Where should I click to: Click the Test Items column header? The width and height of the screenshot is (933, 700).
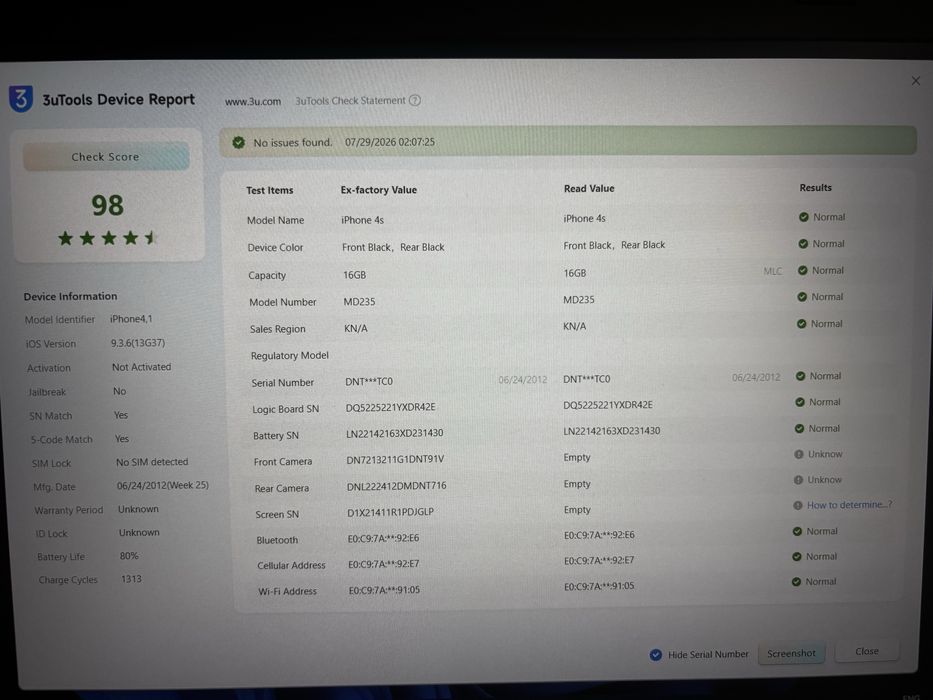point(270,190)
